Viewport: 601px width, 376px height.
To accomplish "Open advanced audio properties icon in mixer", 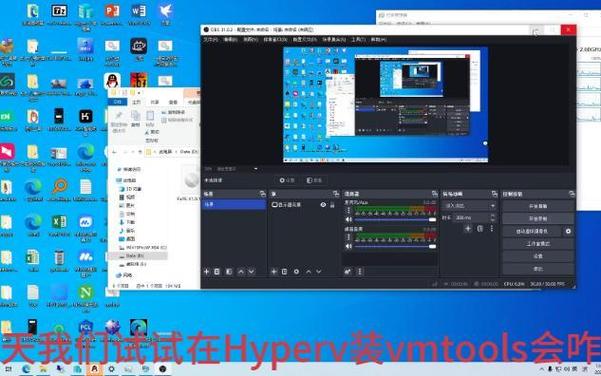I will tap(348, 272).
